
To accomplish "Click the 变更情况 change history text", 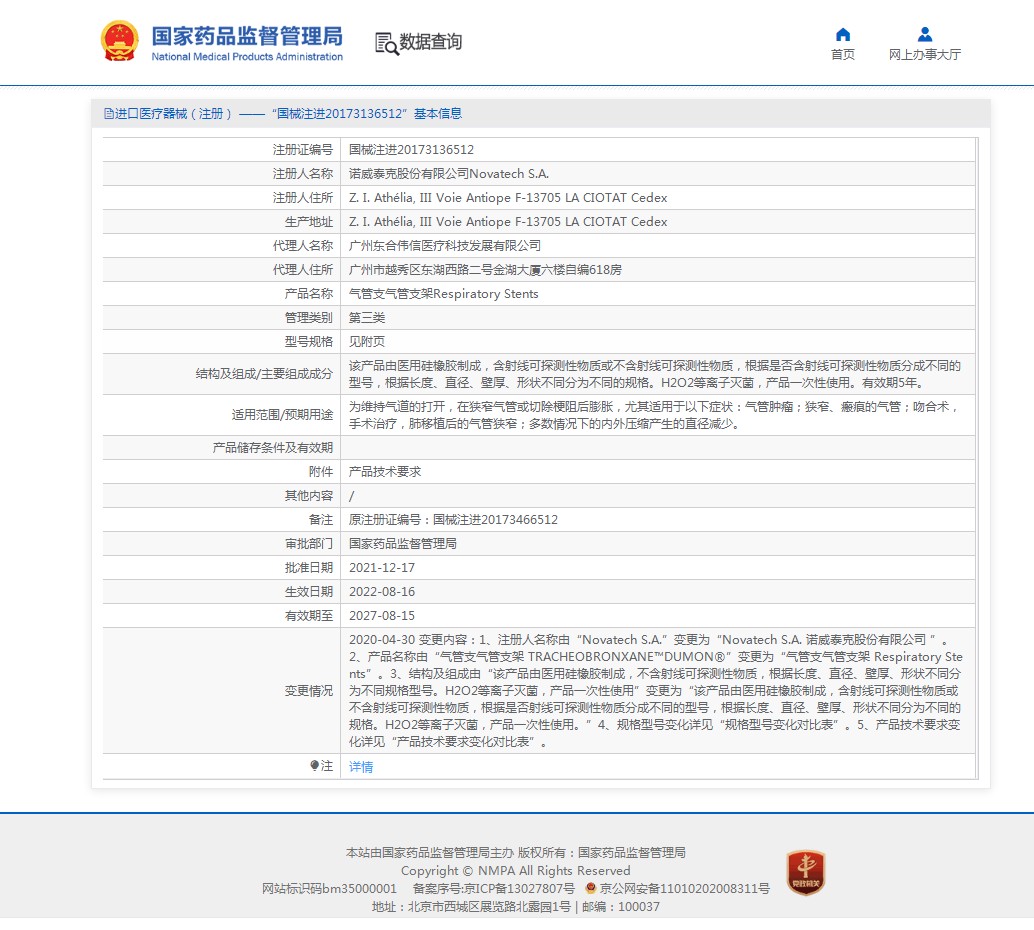I will click(655, 691).
